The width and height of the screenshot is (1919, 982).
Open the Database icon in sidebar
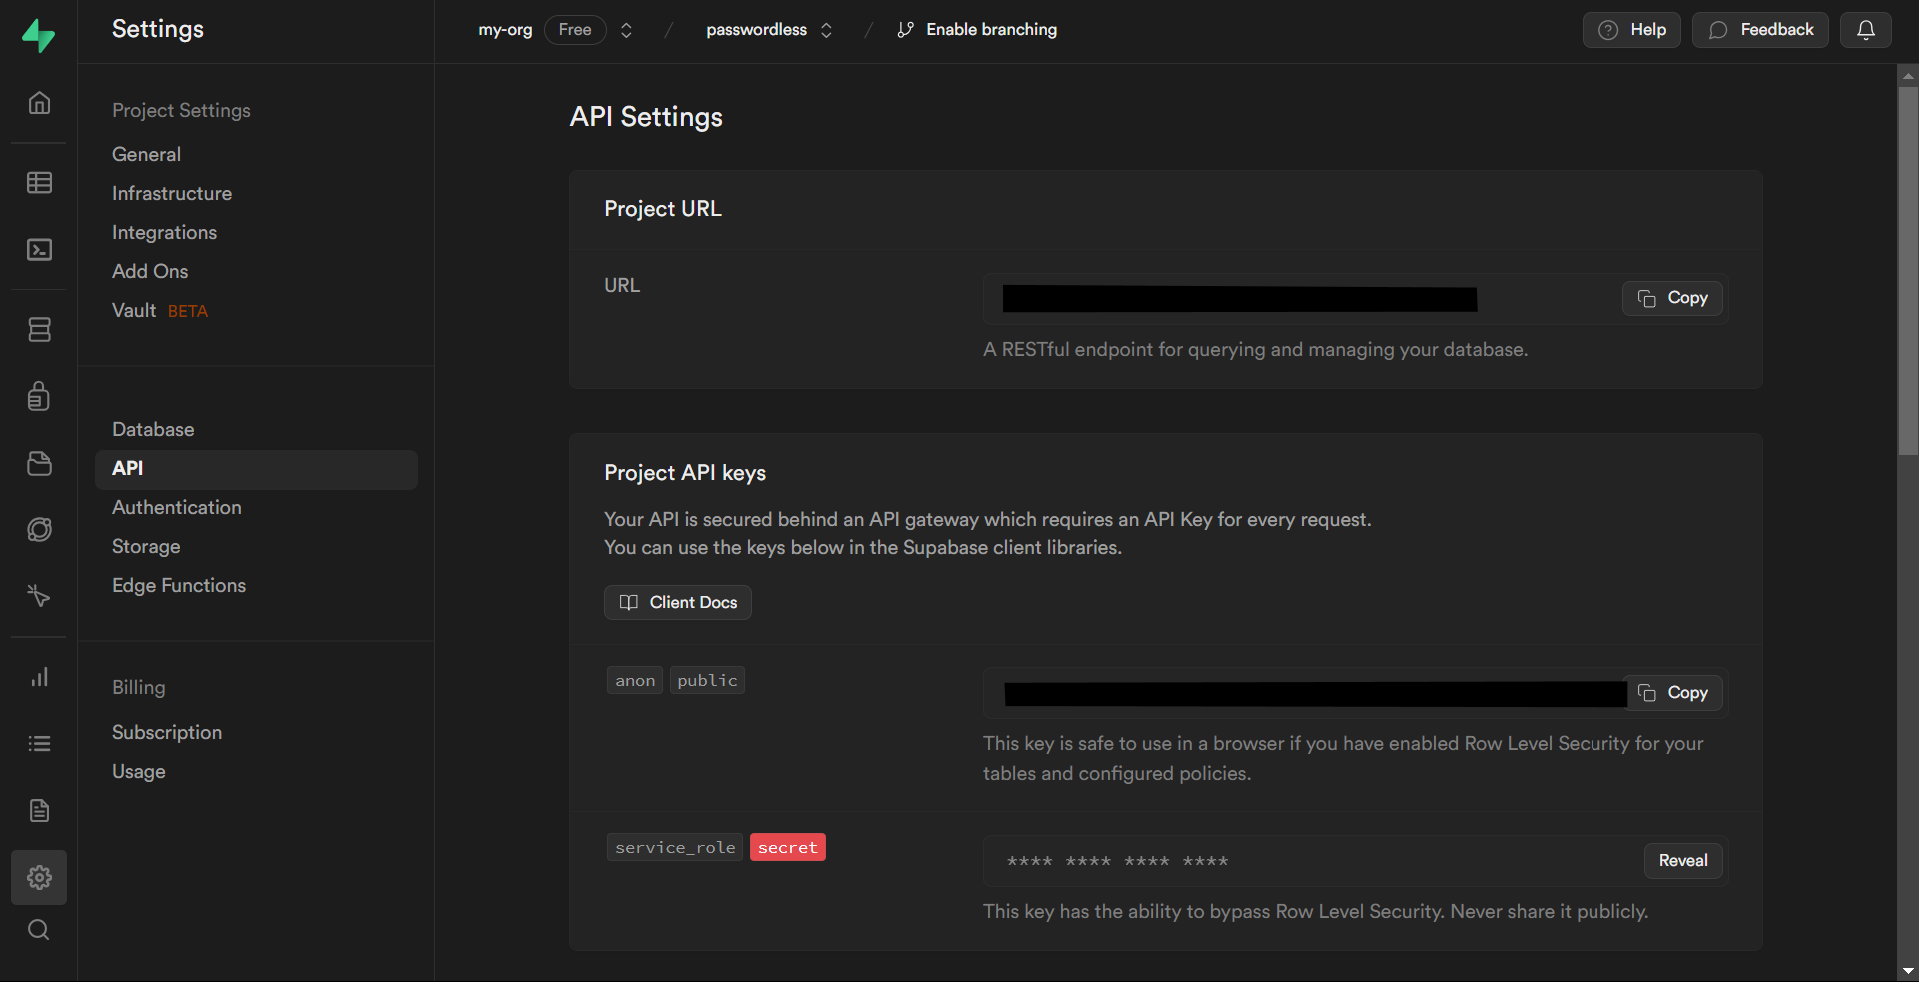pyautogui.click(x=39, y=329)
